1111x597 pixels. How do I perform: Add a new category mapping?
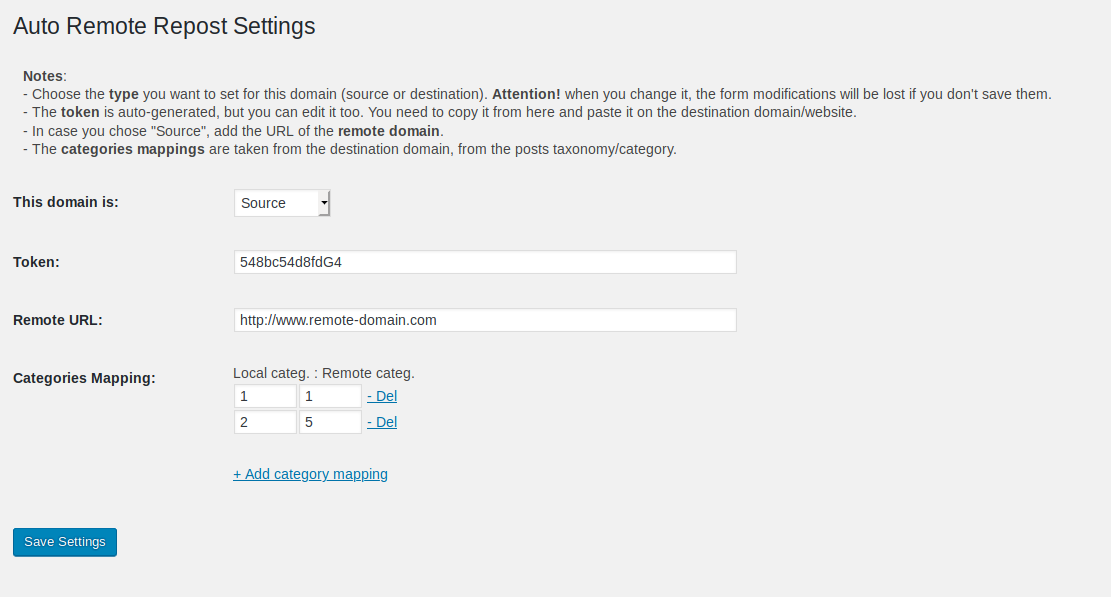310,474
